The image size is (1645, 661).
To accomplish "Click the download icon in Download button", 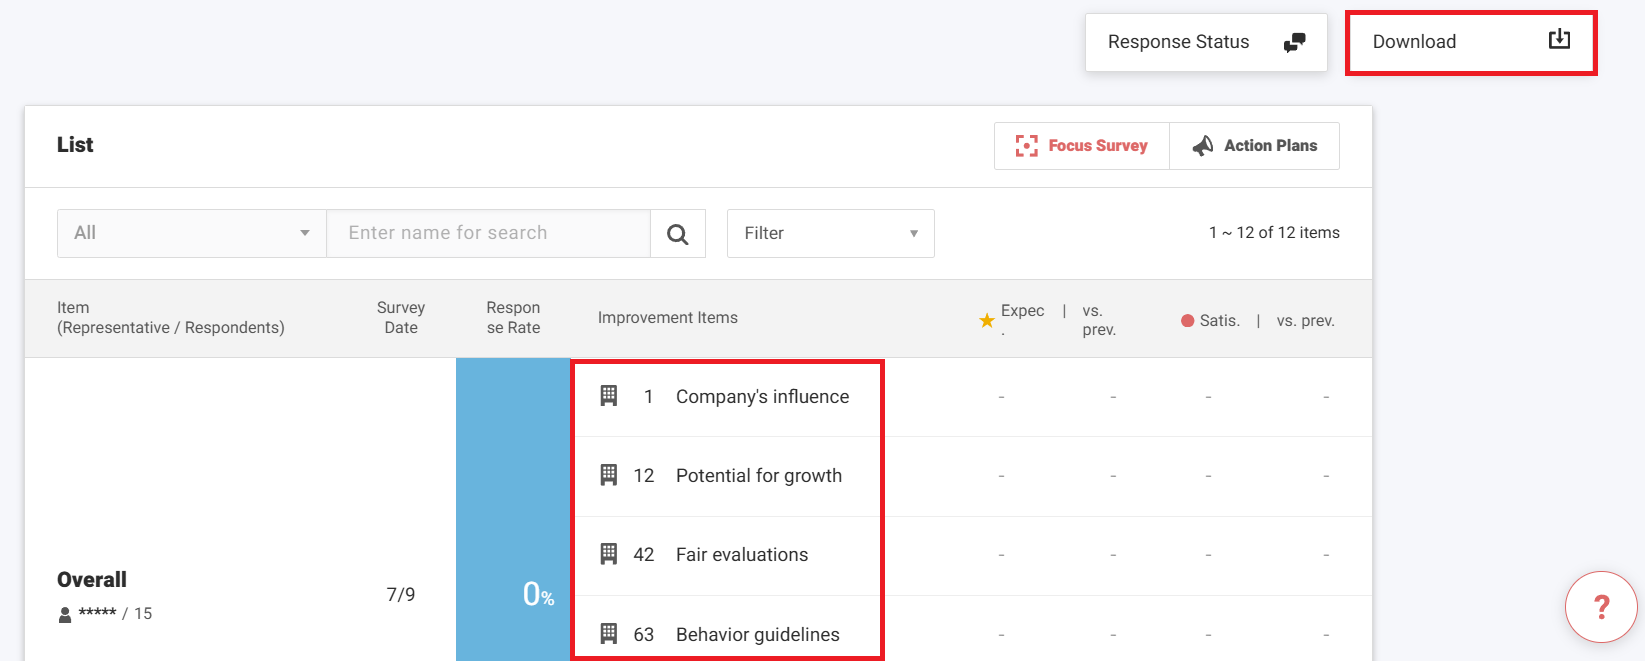I will (1559, 40).
